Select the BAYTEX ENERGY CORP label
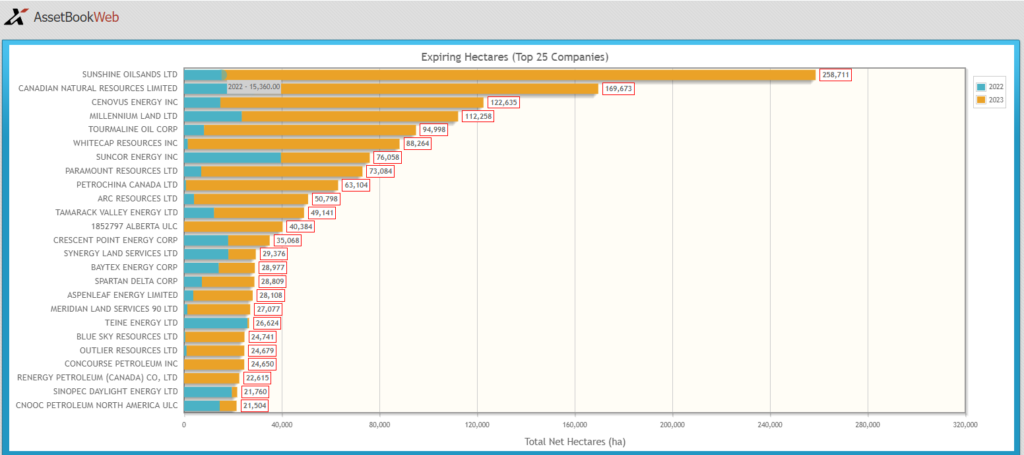 [134, 268]
